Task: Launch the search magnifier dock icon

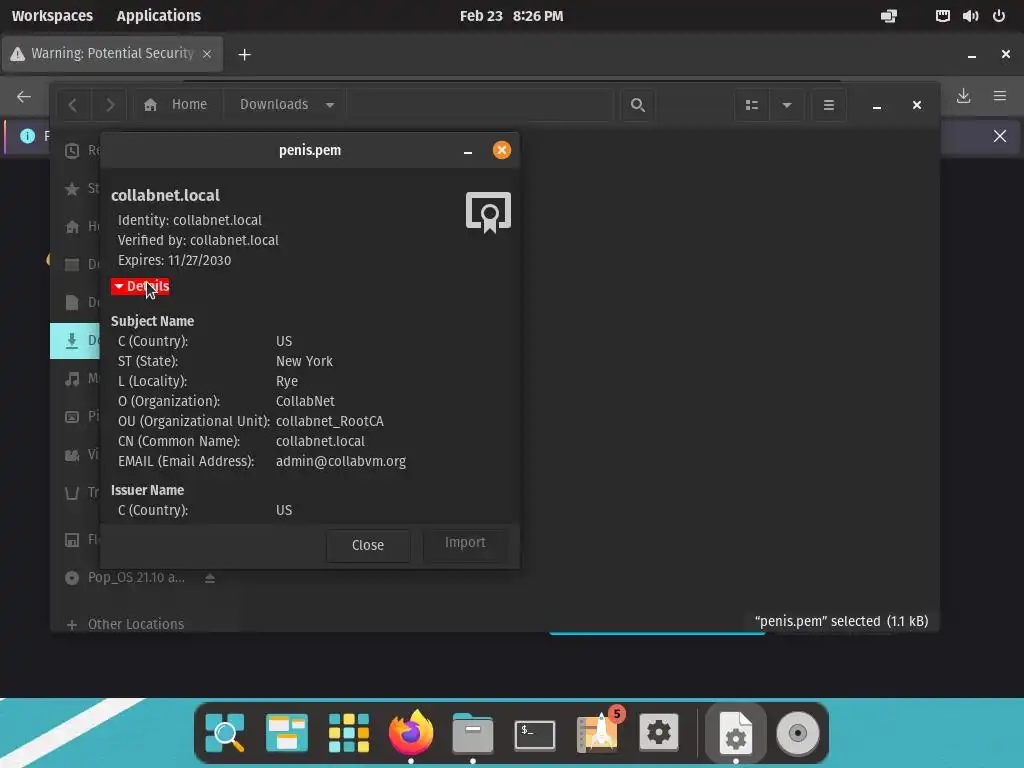Action: coord(225,733)
